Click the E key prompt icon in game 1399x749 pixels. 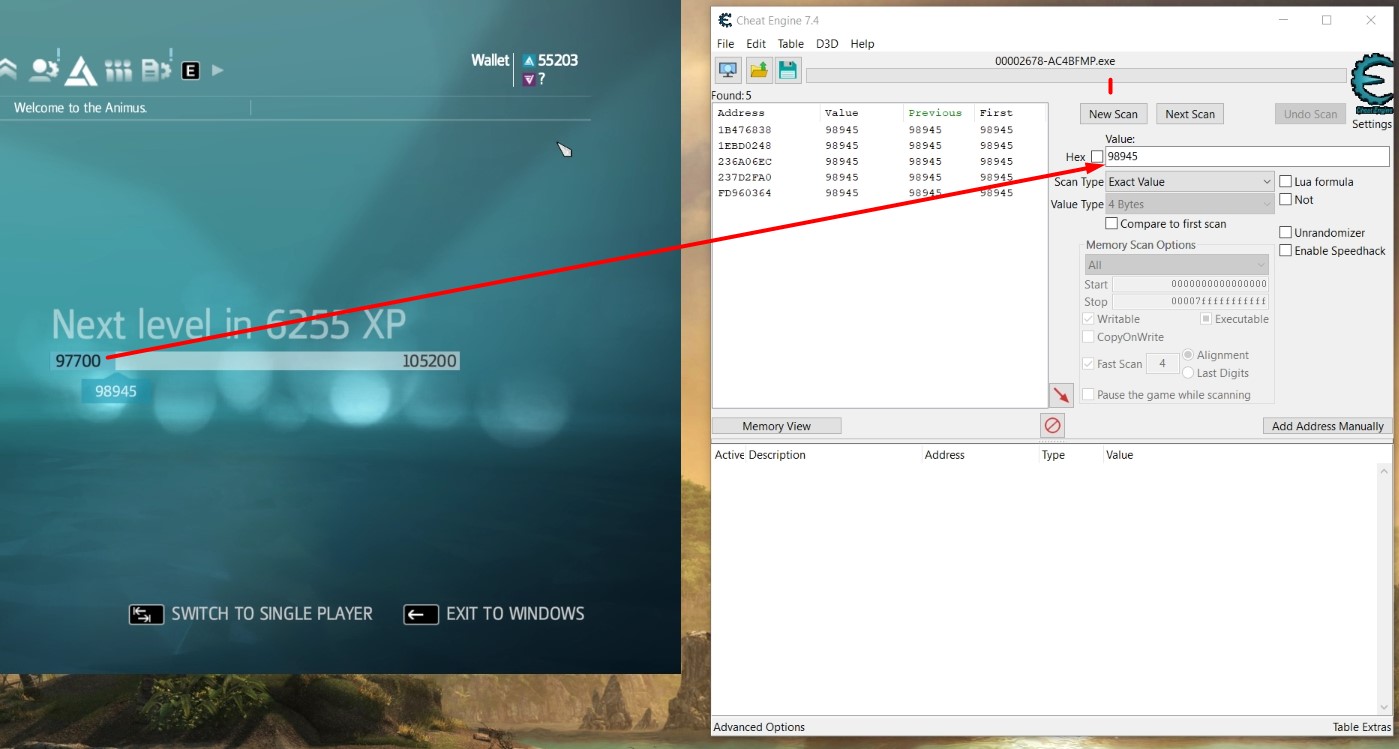(x=190, y=70)
